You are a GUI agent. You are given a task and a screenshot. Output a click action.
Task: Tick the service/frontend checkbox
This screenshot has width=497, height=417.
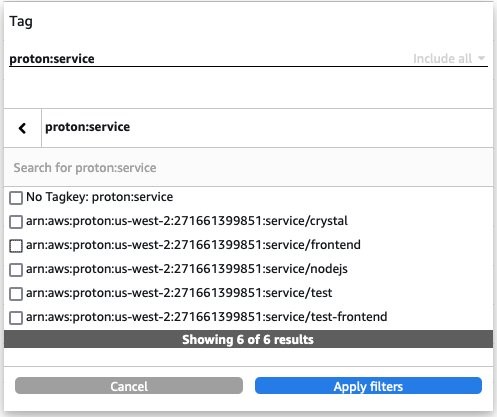click(16, 246)
